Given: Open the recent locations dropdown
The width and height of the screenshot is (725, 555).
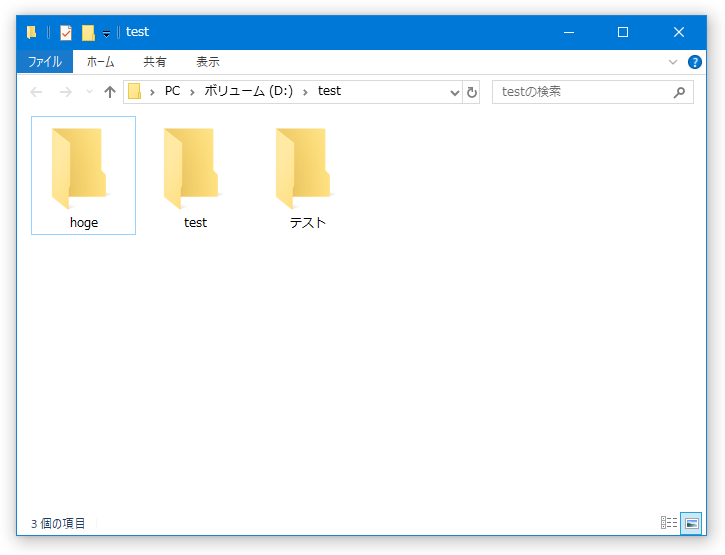Looking at the screenshot, I should (89, 92).
